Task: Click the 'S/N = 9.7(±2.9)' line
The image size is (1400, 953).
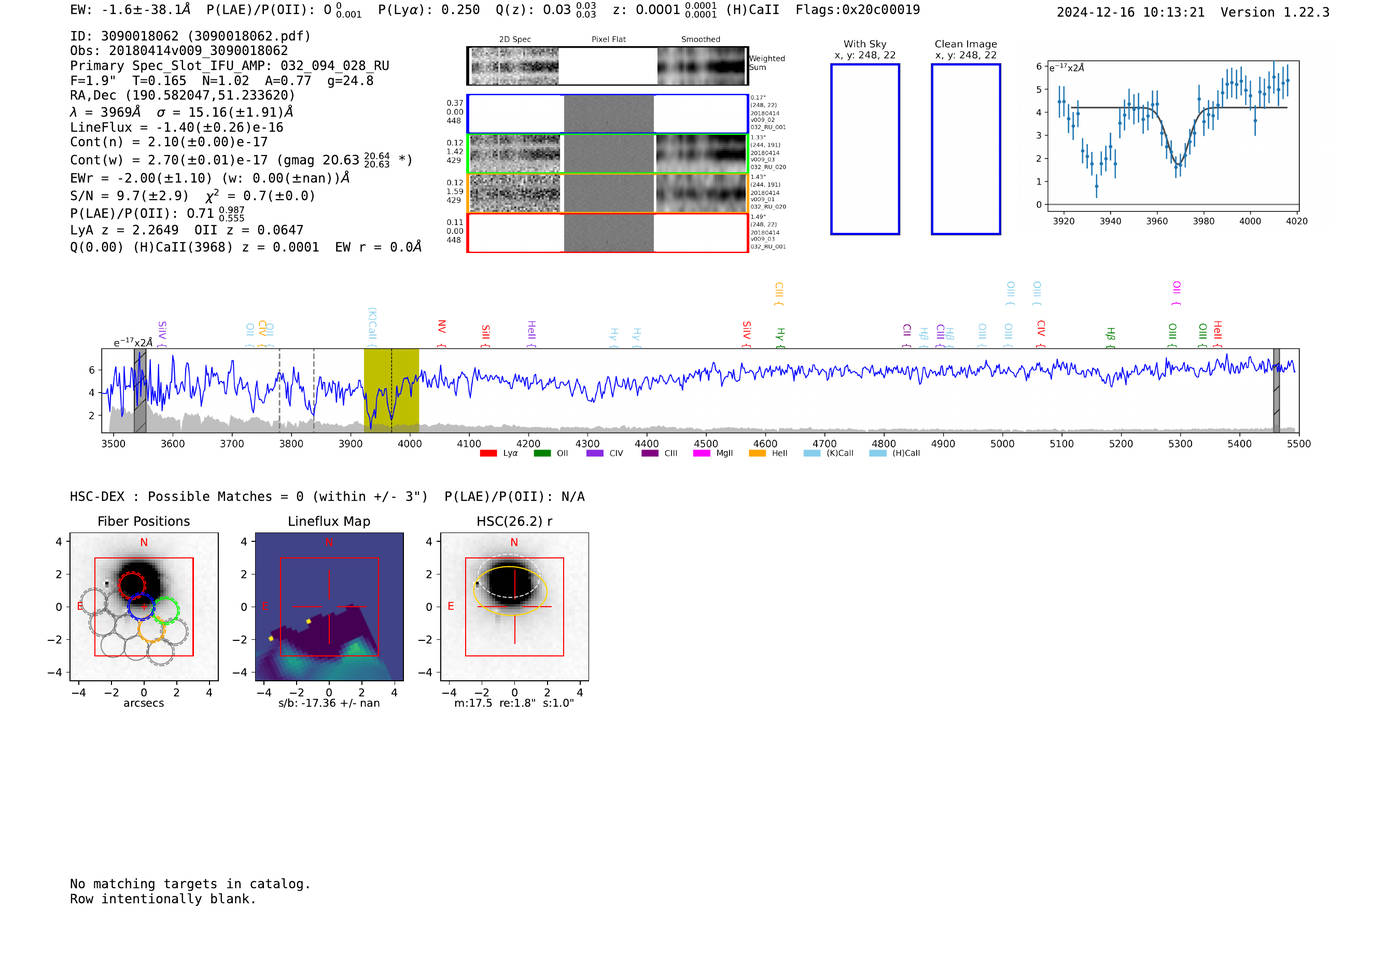Action: tap(193, 196)
